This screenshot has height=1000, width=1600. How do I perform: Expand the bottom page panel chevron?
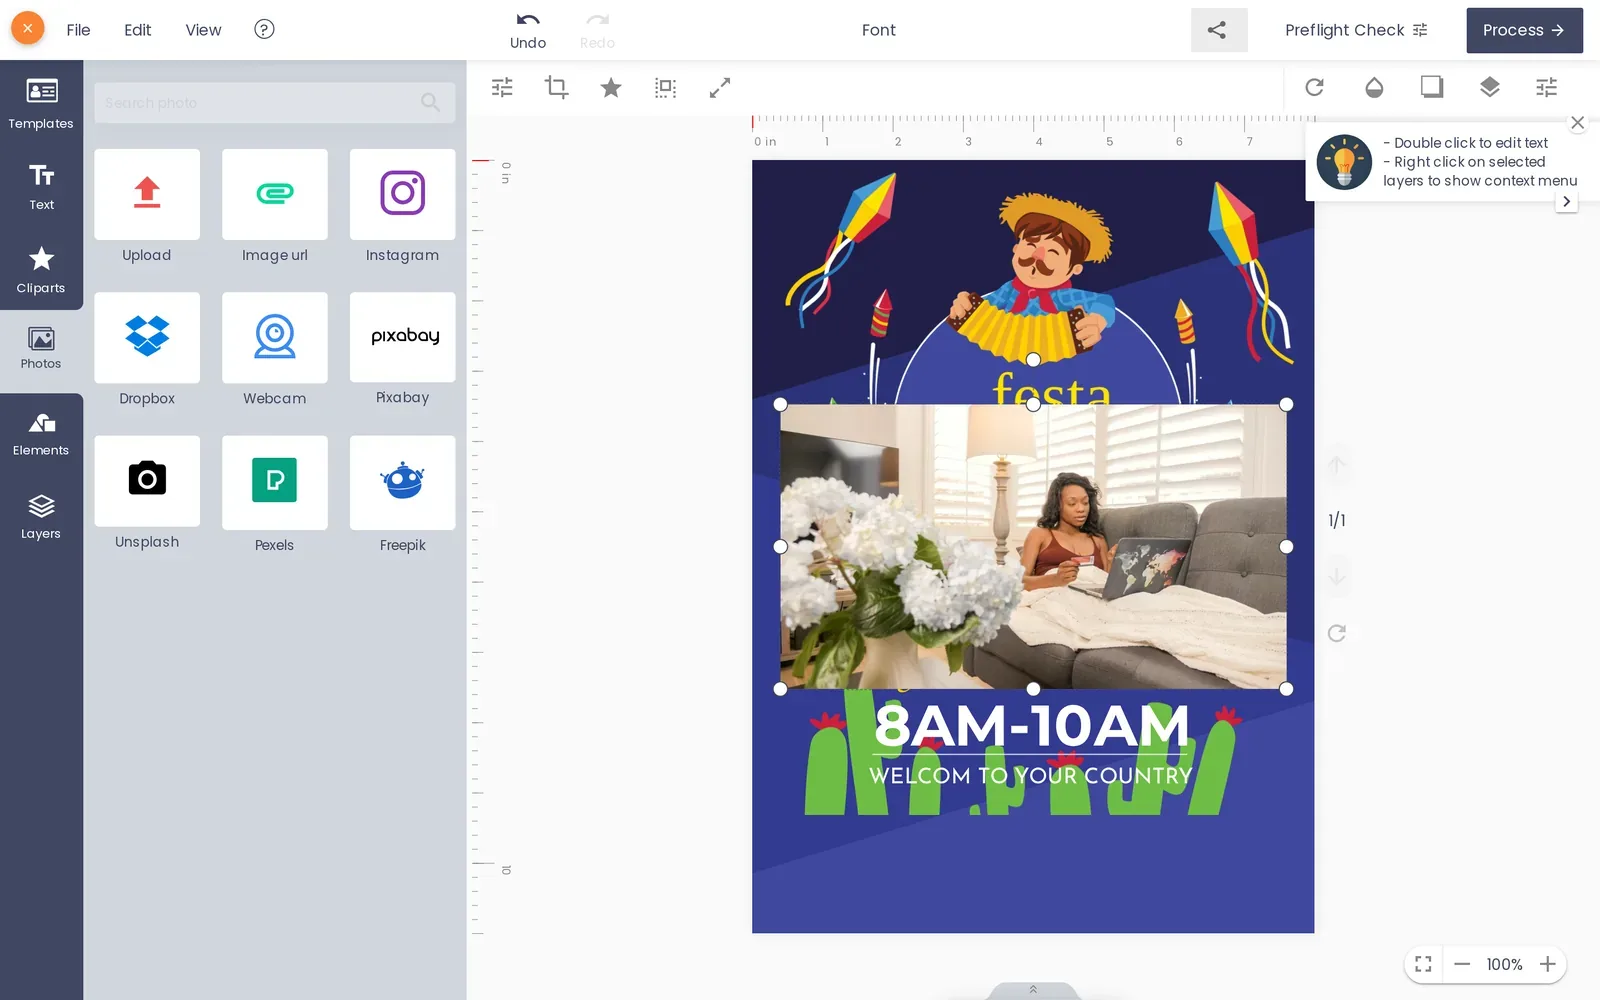(x=1033, y=990)
